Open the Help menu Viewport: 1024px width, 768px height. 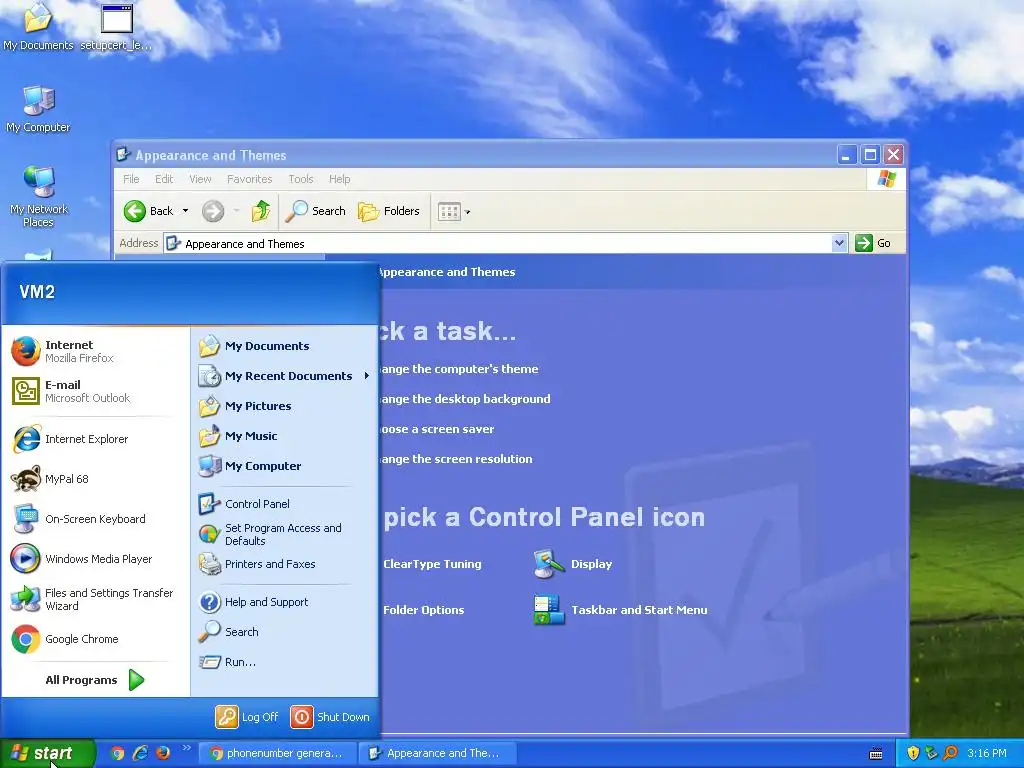339,179
